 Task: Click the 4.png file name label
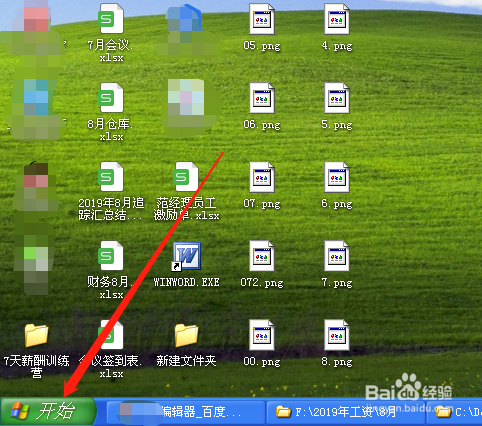[x=337, y=46]
